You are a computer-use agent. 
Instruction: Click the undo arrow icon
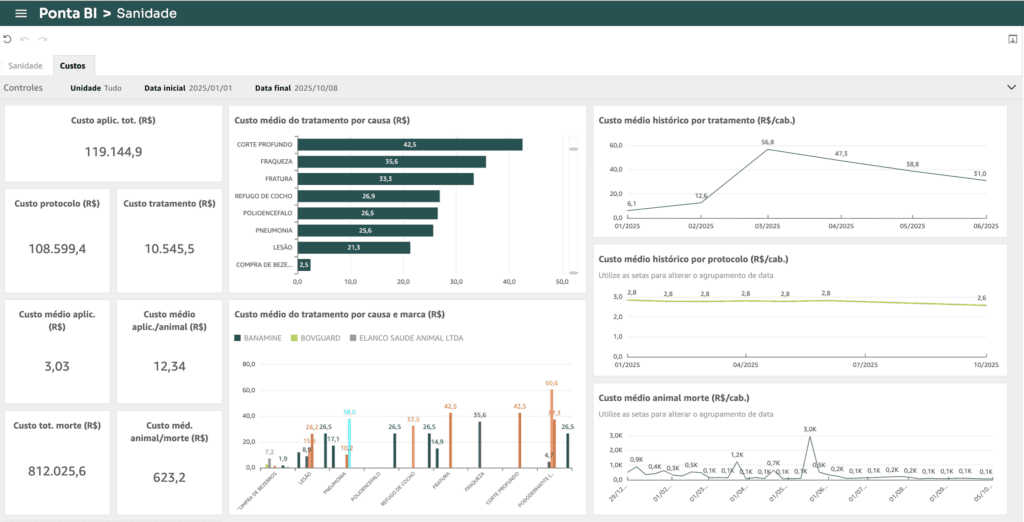pos(25,39)
